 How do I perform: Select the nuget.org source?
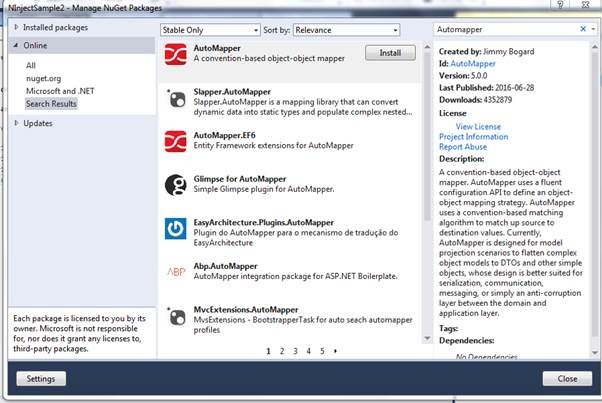(43, 79)
